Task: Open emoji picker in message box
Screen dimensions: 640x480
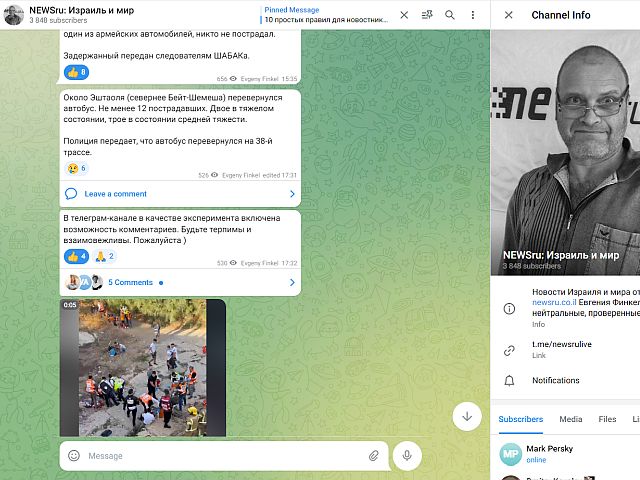Action: click(74, 456)
